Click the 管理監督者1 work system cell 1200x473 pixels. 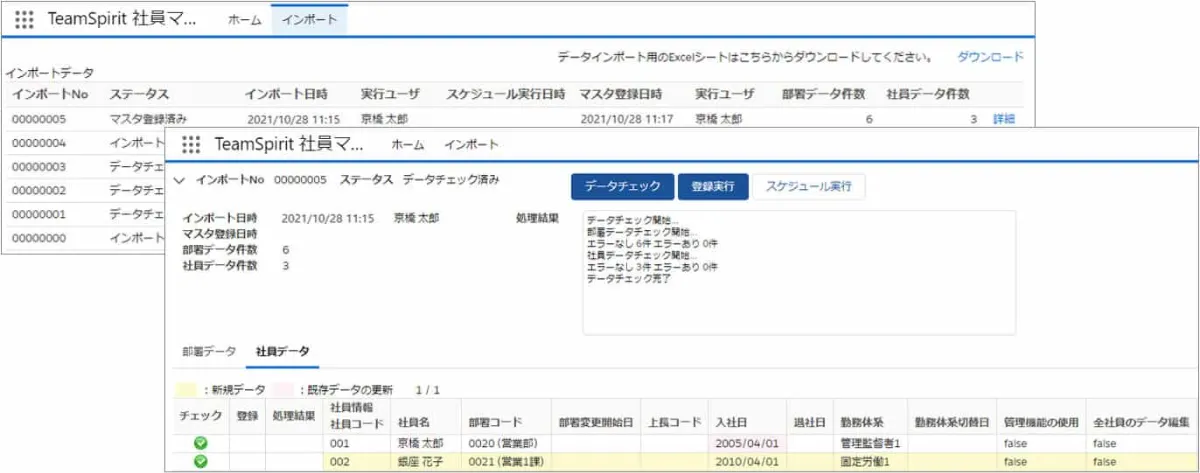(x=871, y=442)
